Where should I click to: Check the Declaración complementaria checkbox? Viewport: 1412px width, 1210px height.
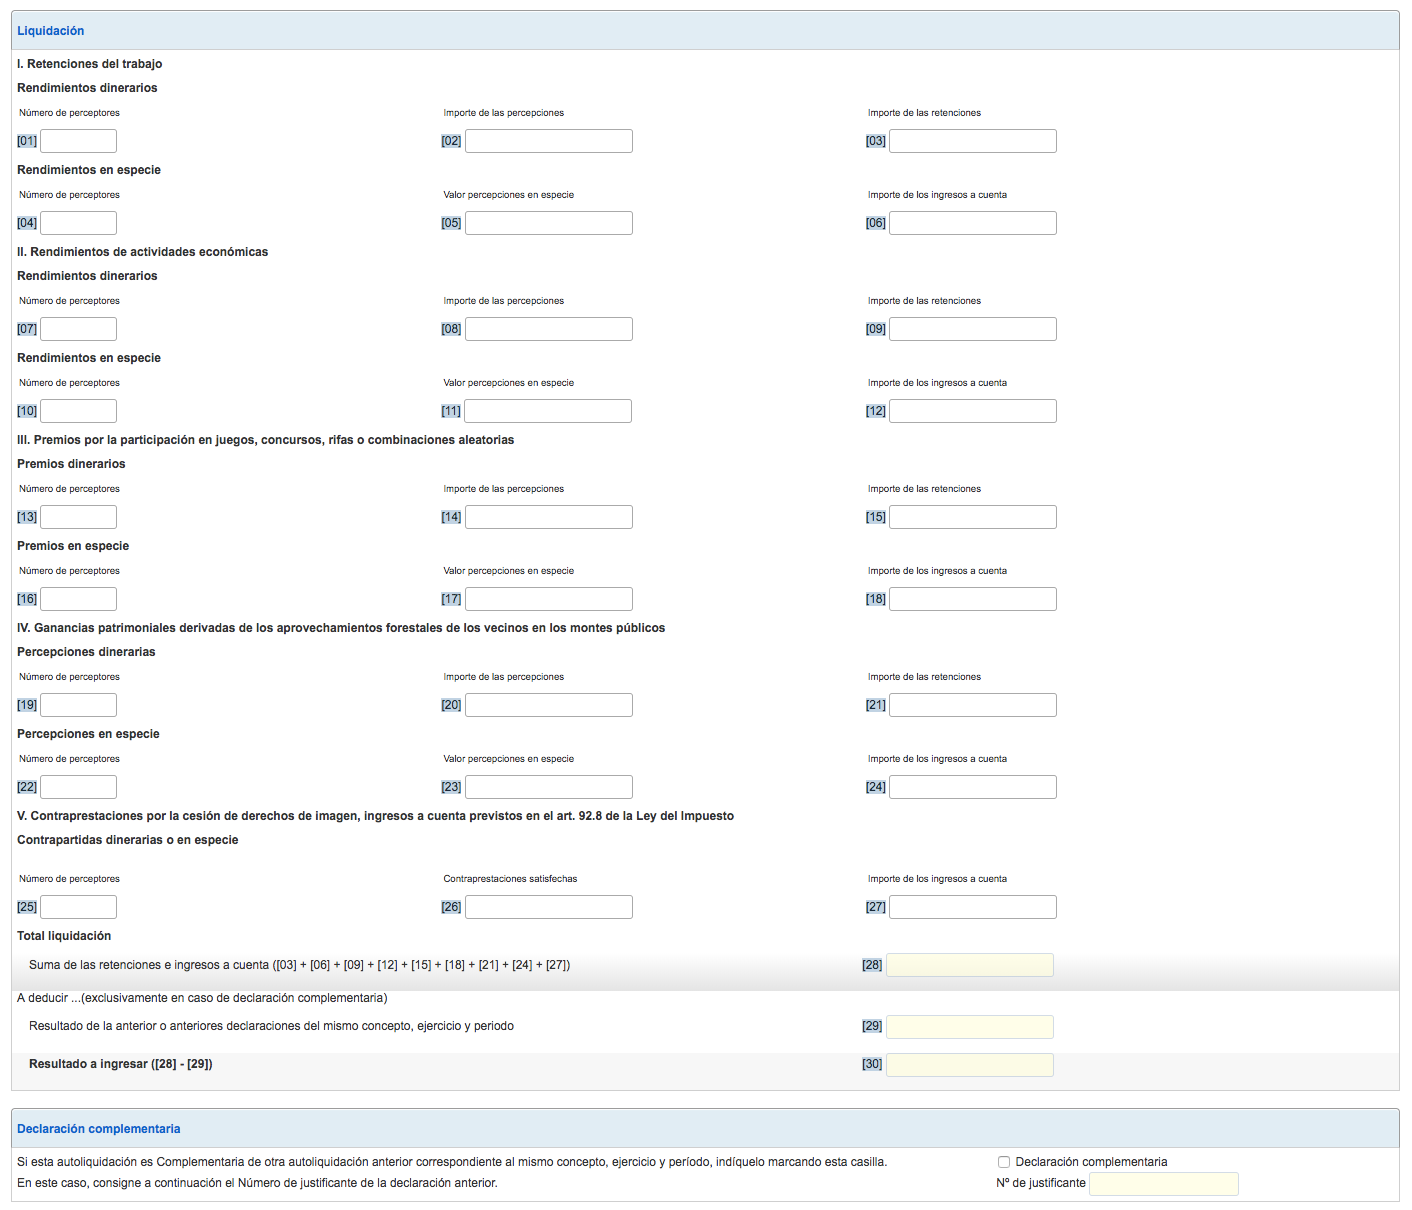tap(1004, 1162)
